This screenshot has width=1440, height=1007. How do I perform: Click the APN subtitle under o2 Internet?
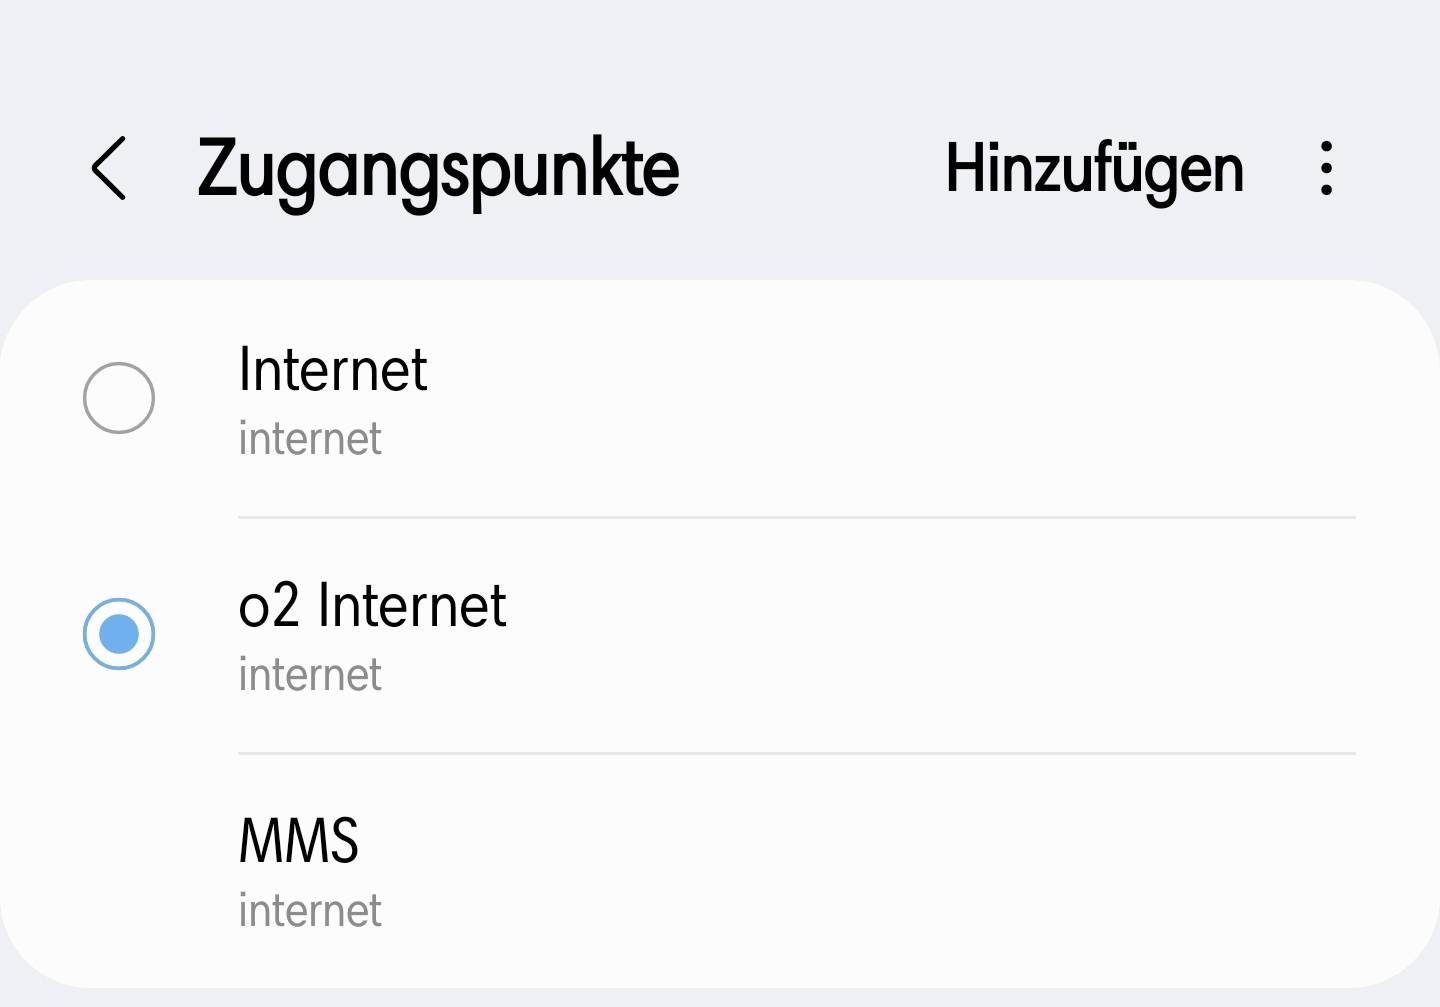(x=310, y=675)
